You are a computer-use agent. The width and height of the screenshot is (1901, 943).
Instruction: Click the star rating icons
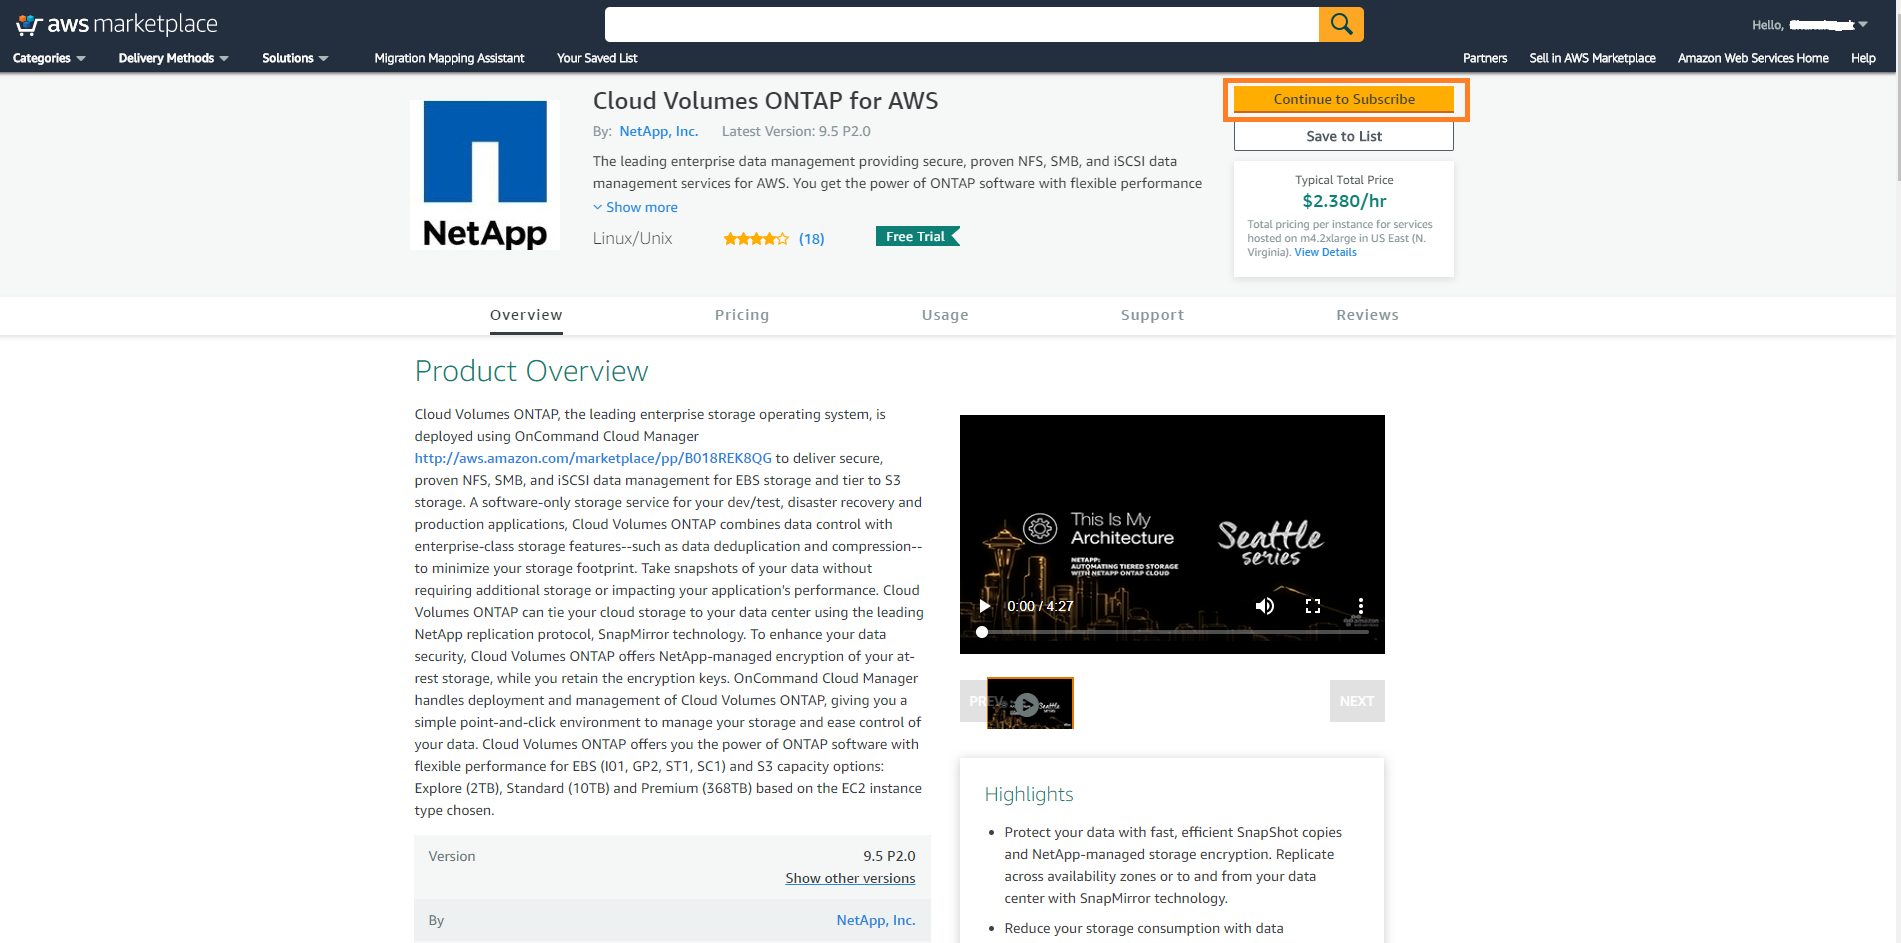755,239
